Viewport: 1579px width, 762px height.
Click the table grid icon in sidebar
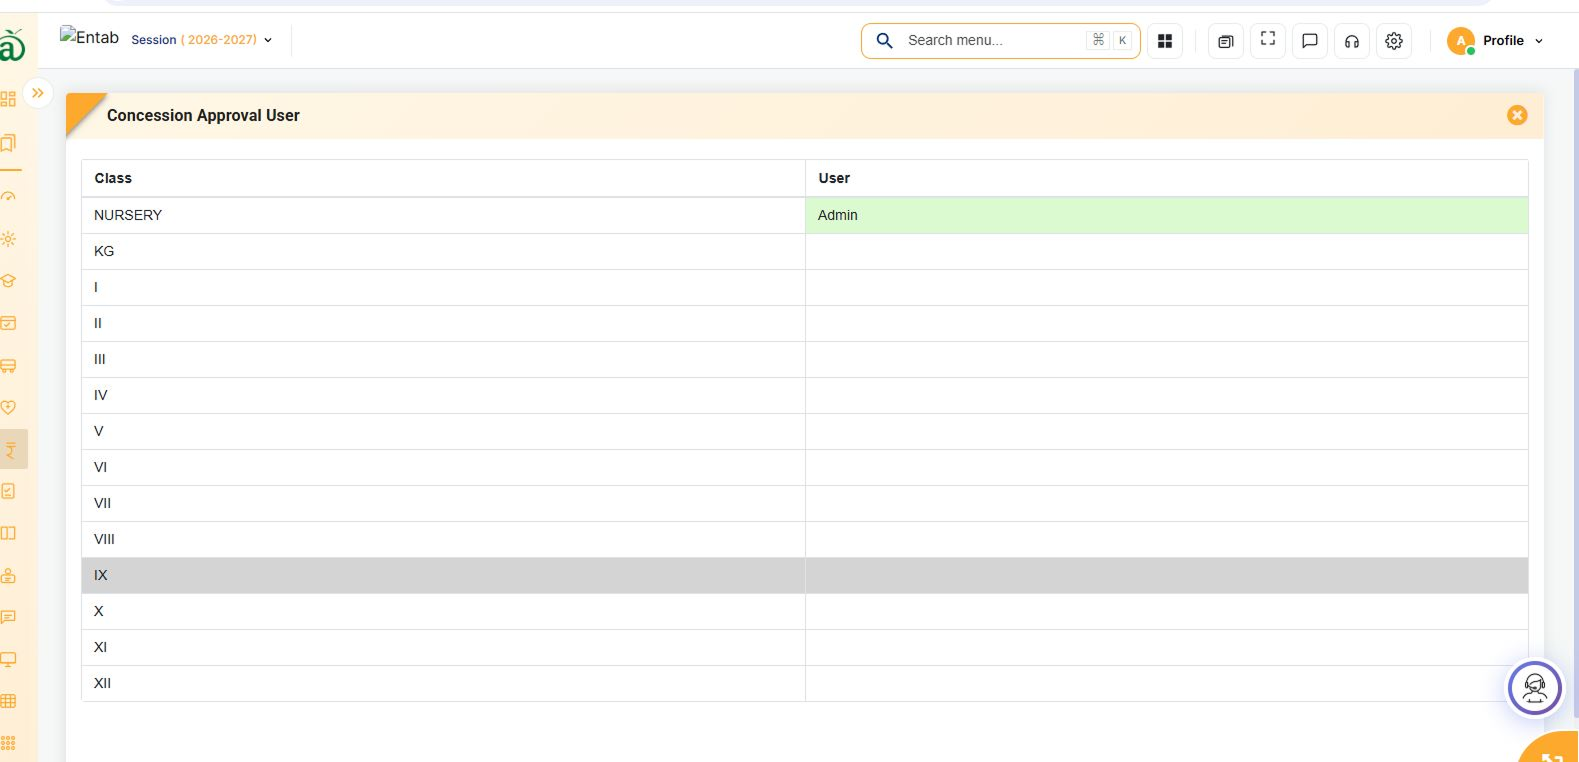pos(9,701)
